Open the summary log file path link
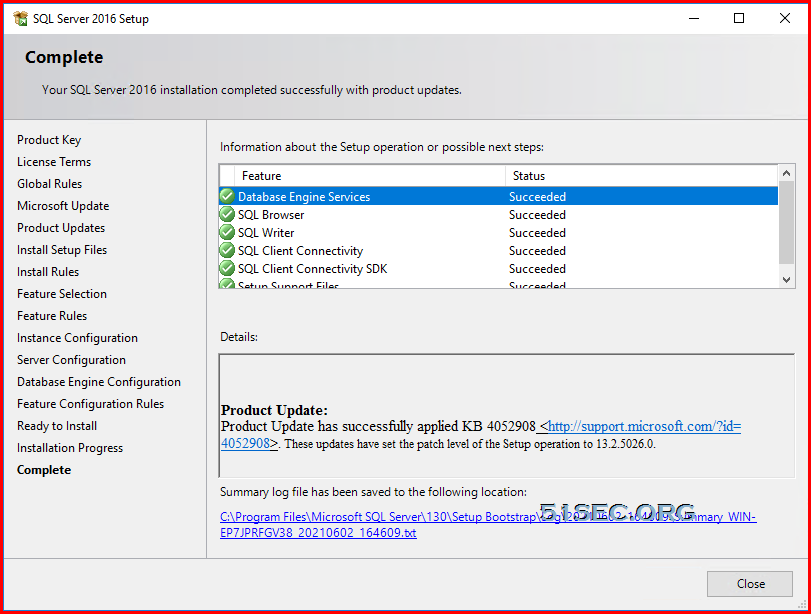 pyautogui.click(x=488, y=525)
